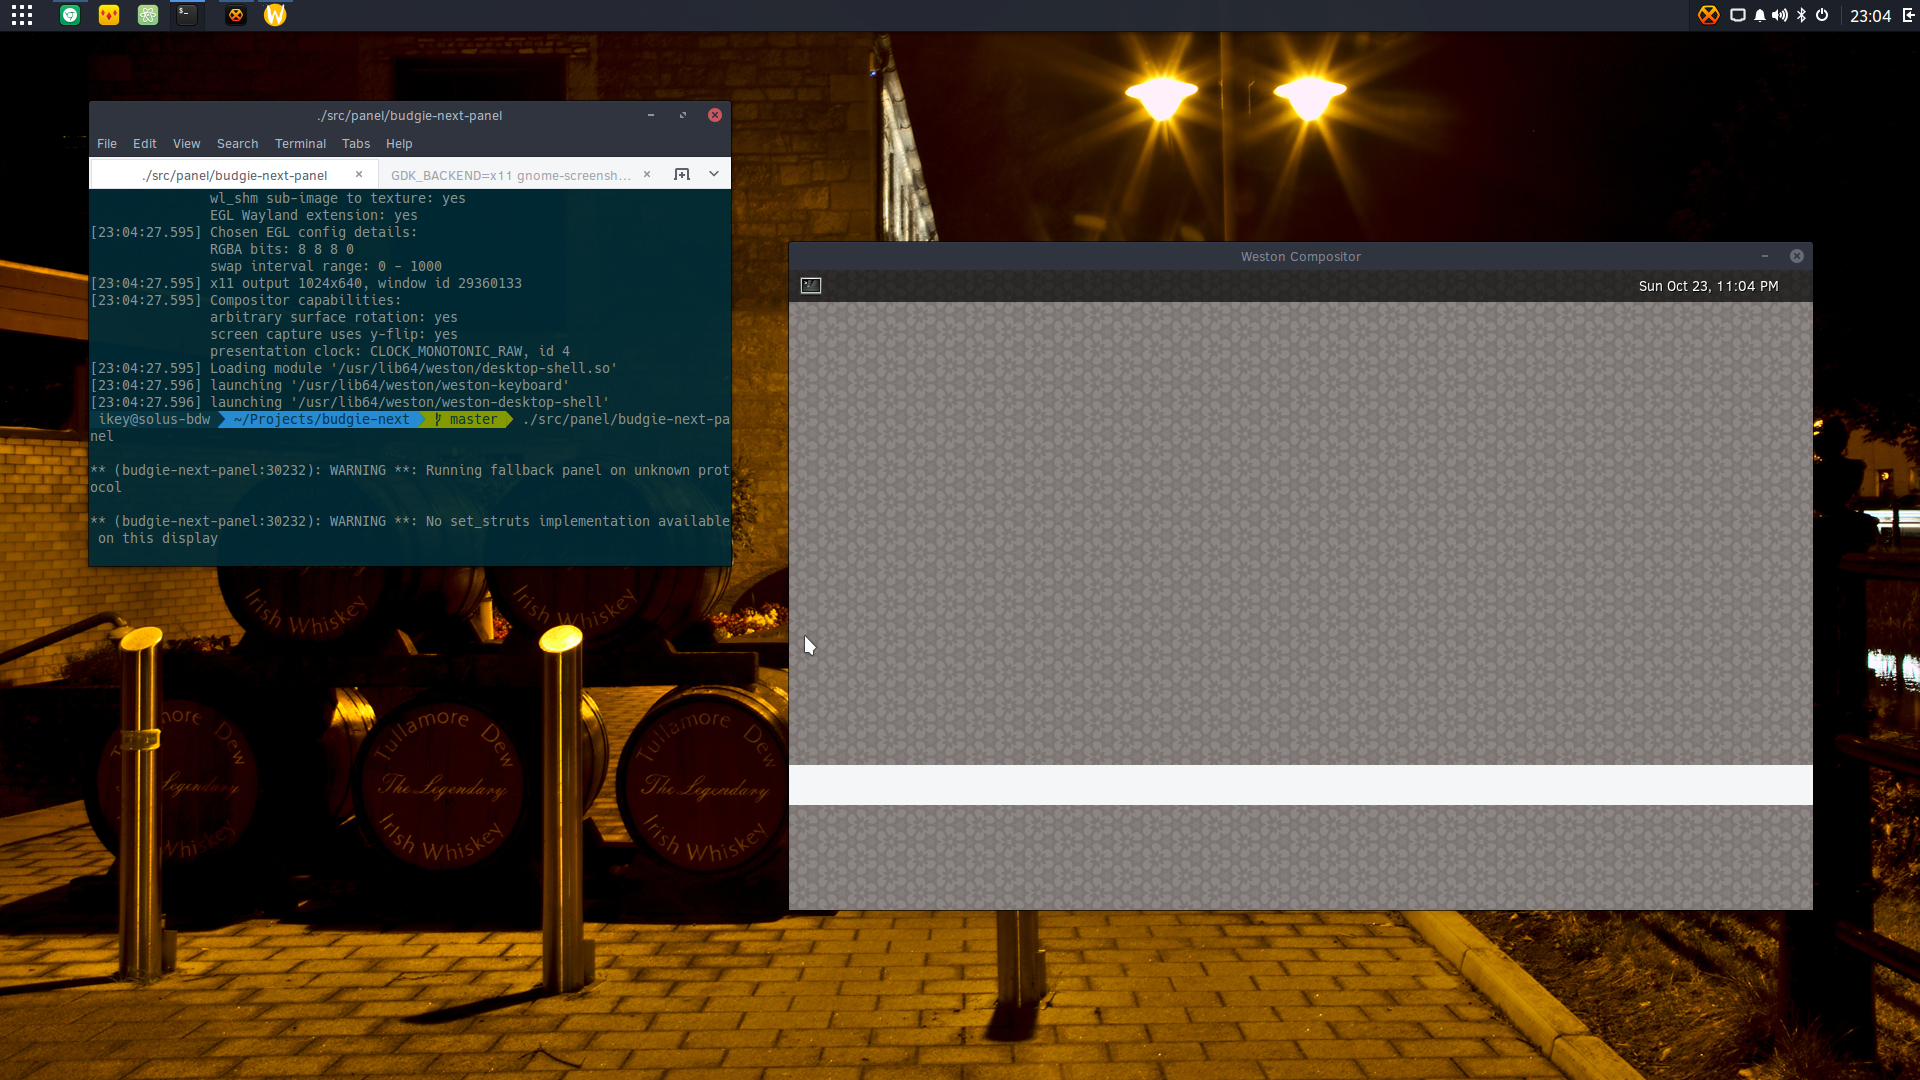Viewport: 1920px width, 1080px height.
Task: Click the Weston terminal launcher icon
Action: tap(811, 286)
